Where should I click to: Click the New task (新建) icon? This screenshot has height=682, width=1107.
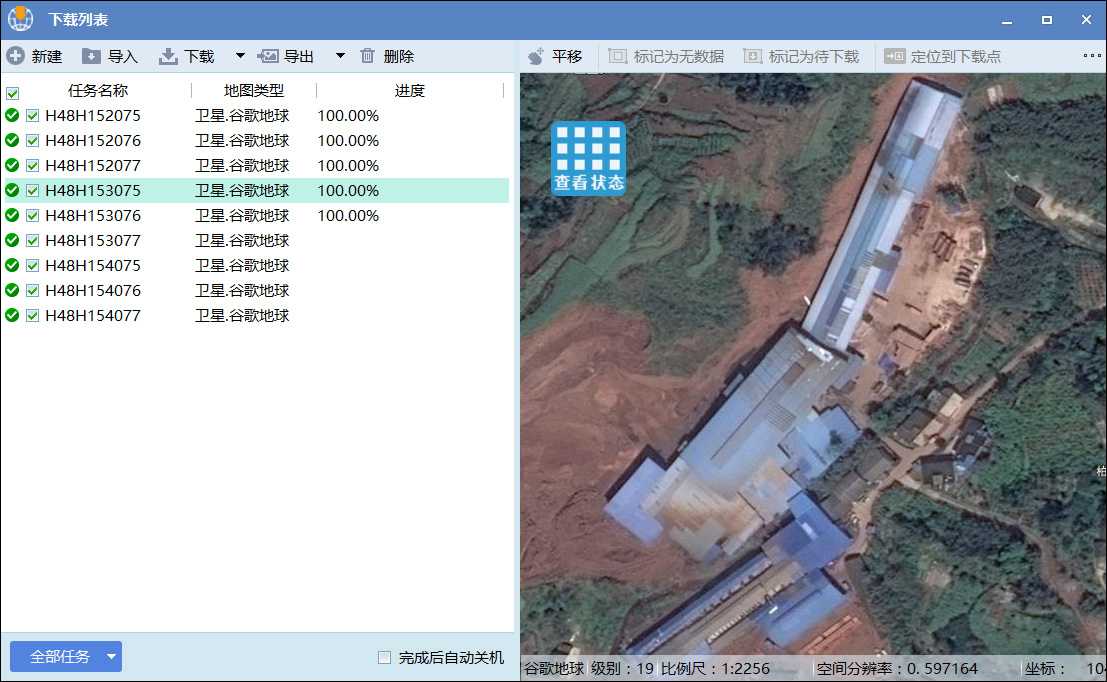click(16, 56)
